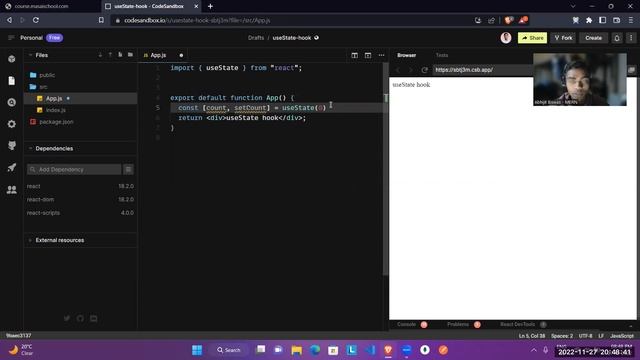Screen dimensions: 640x360
Task: Expand the bottom devtools panel chevron
Action: (x=631, y=326)
